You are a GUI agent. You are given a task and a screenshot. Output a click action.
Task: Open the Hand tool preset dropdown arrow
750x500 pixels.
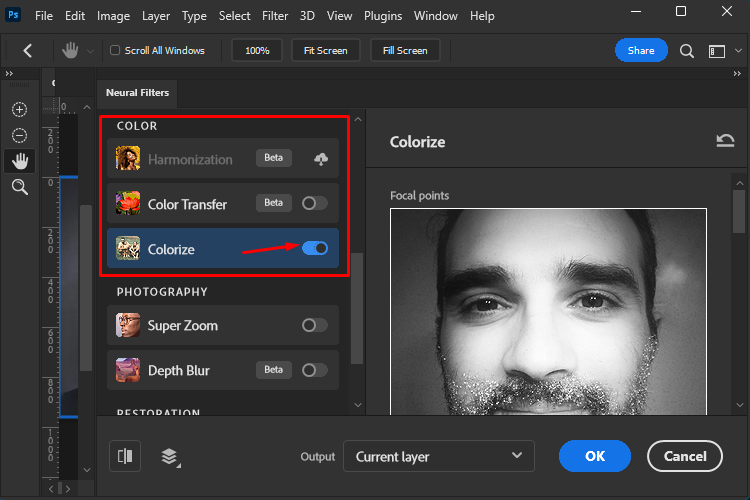[90, 51]
